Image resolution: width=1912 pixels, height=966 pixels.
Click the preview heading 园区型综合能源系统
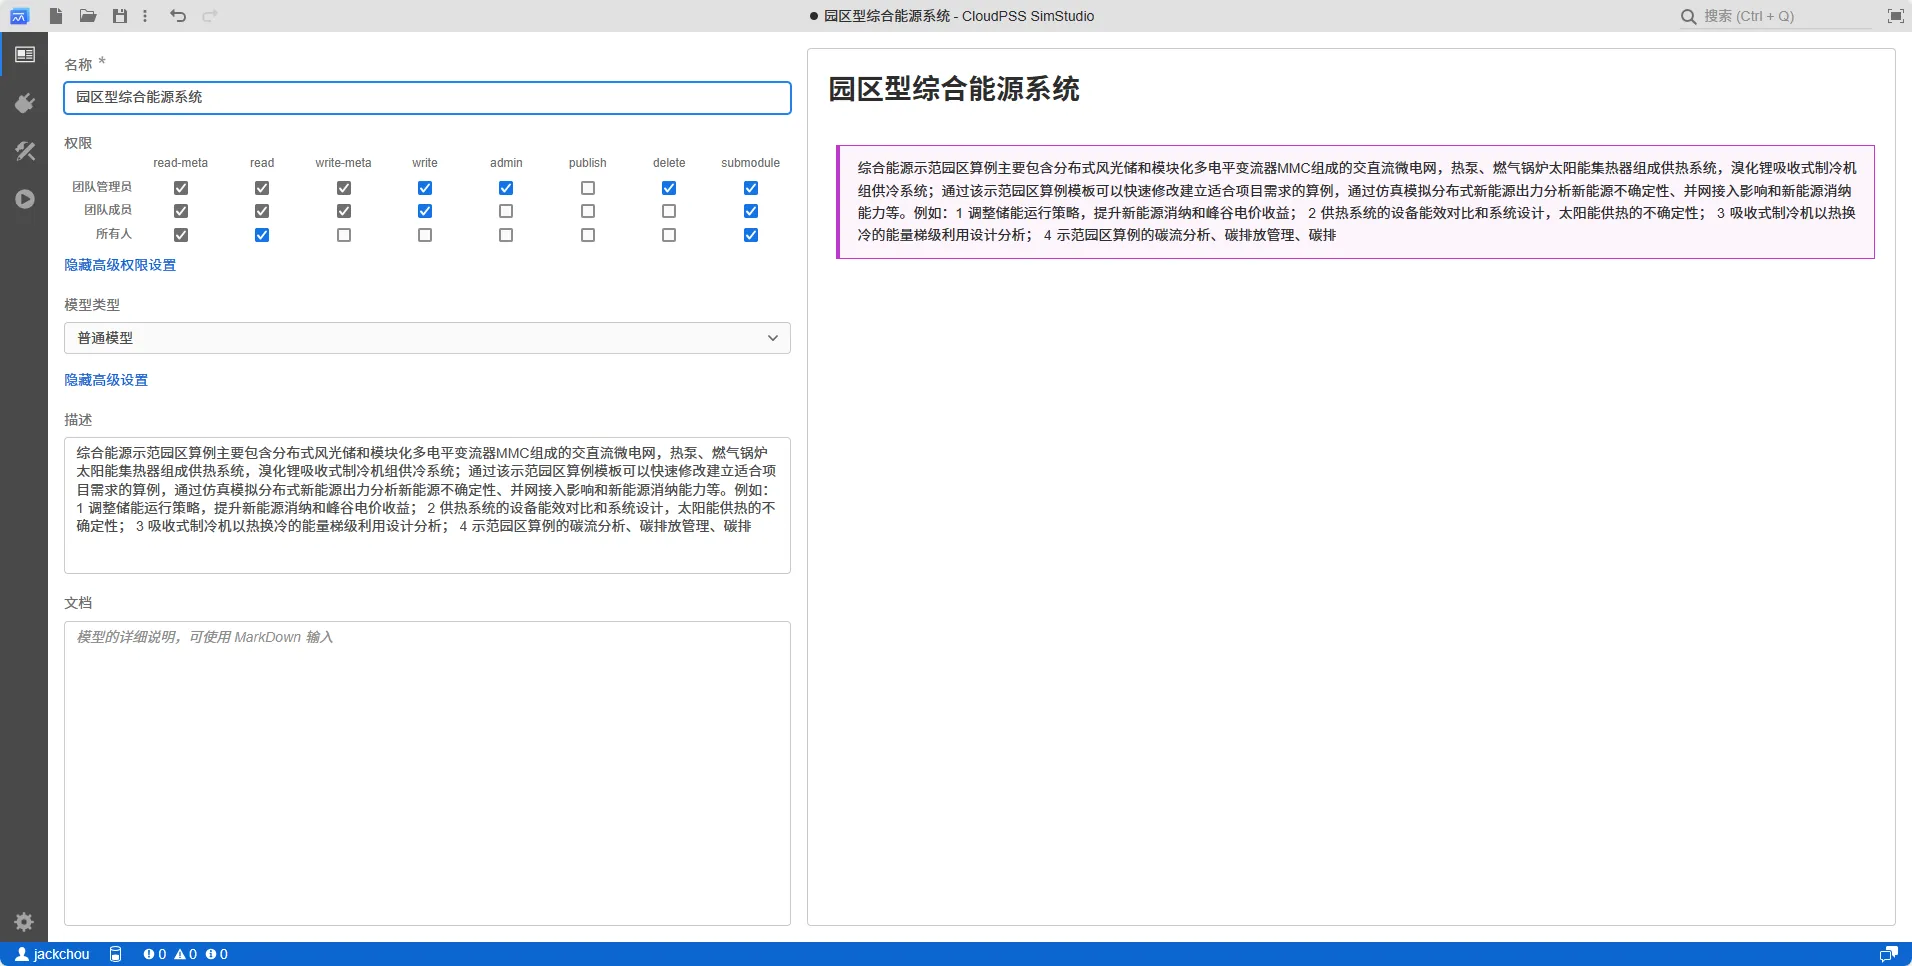954,89
